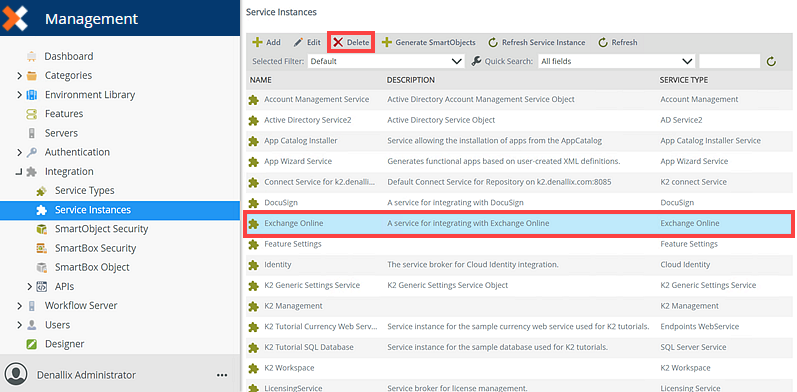Click the Quick Search text input field
Image resolution: width=797 pixels, height=392 pixels.
[x=729, y=62]
